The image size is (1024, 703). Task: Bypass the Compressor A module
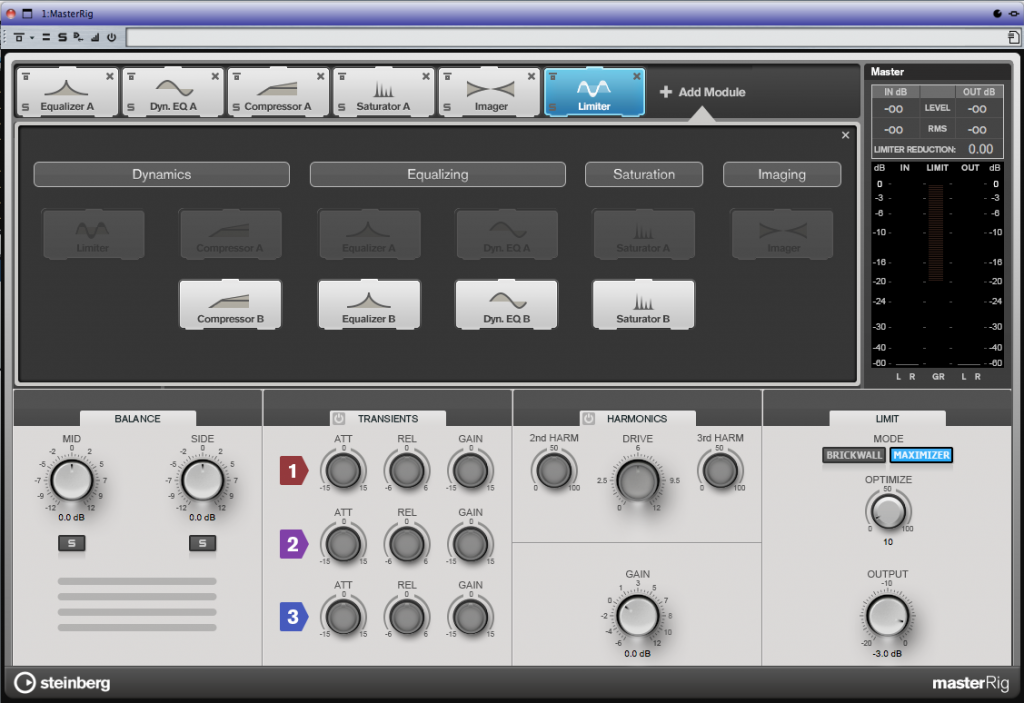click(237, 76)
